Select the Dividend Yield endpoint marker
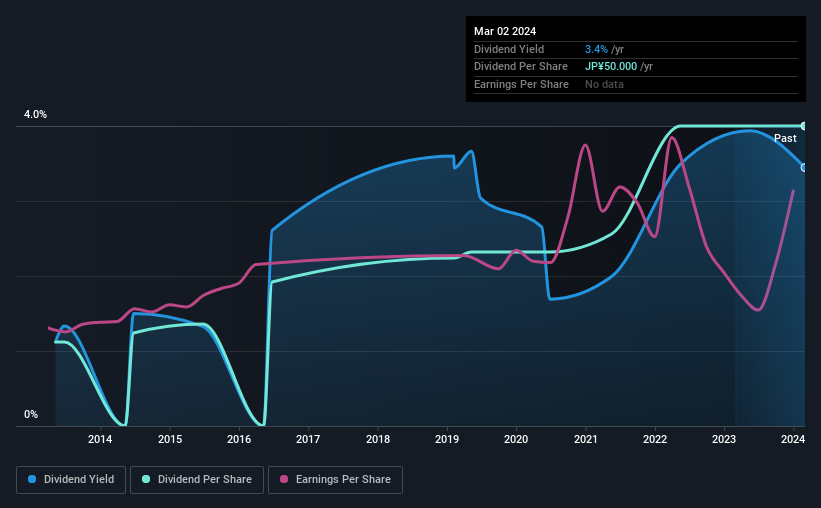The width and height of the screenshot is (821, 508). (x=804, y=168)
